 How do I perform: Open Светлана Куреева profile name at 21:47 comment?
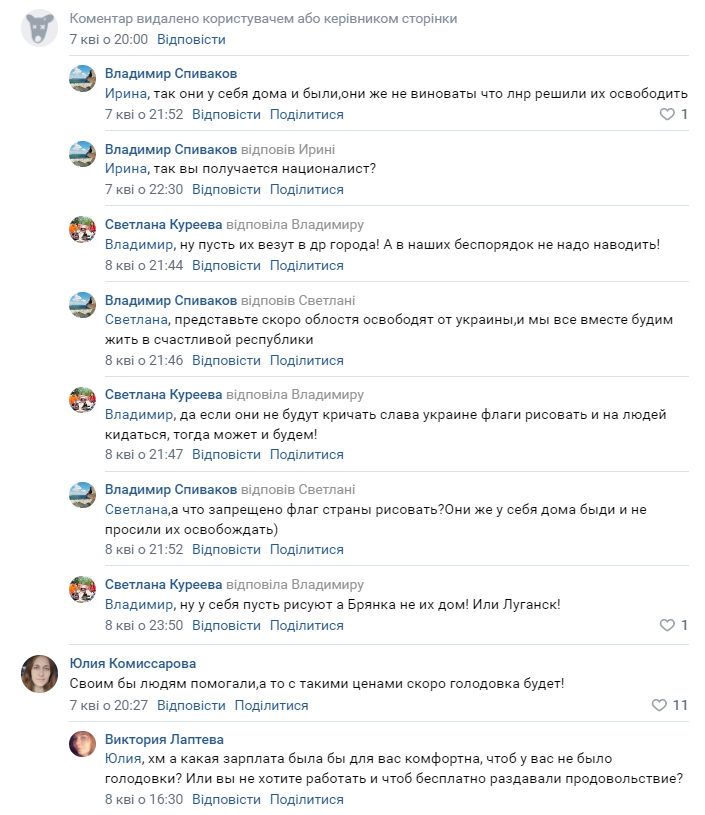164,395
